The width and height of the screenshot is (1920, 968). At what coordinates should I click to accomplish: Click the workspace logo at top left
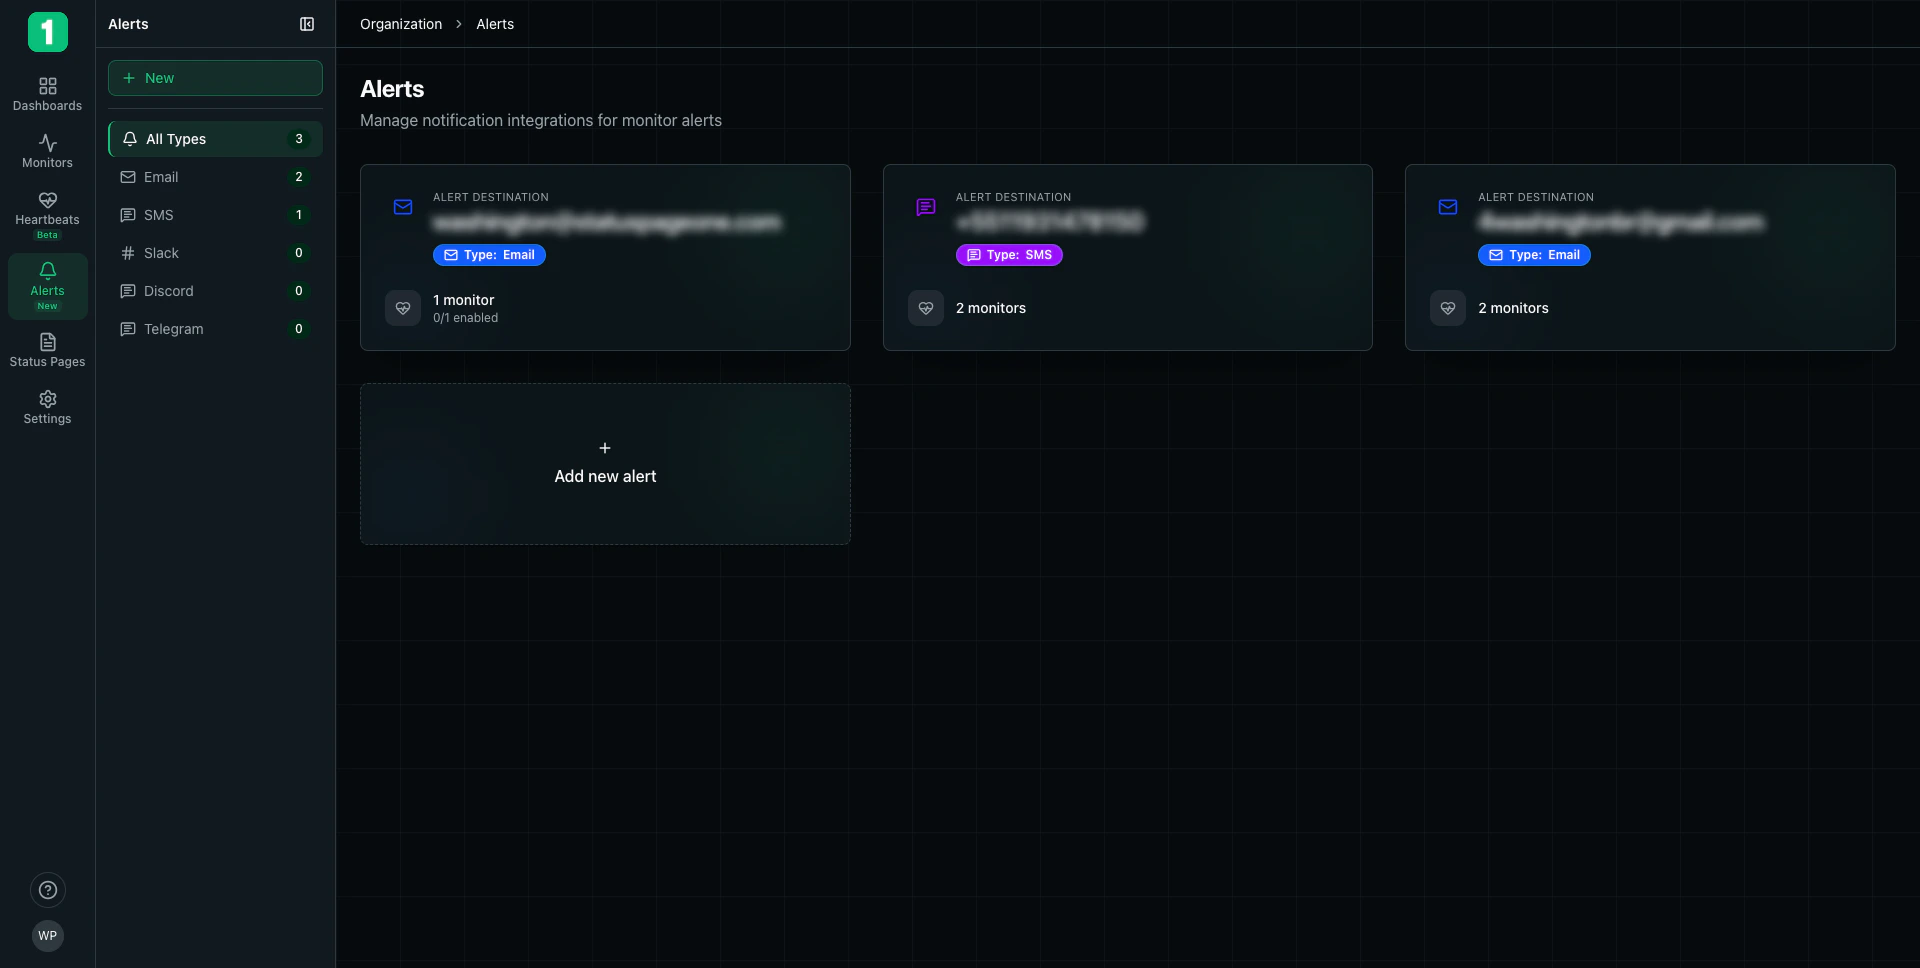(x=47, y=31)
